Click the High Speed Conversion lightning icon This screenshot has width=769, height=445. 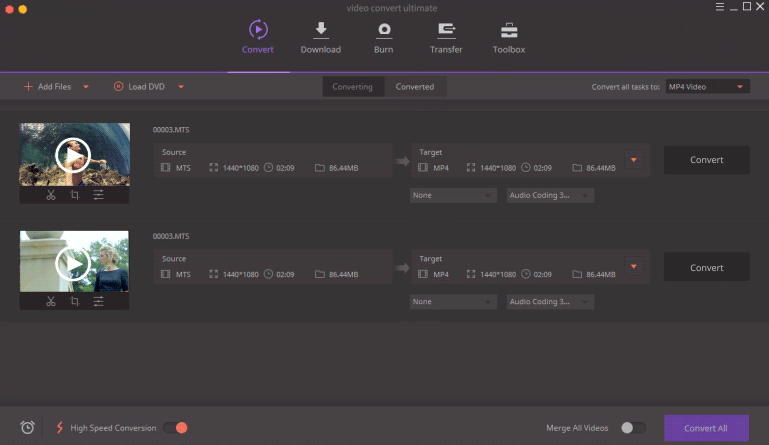60,427
